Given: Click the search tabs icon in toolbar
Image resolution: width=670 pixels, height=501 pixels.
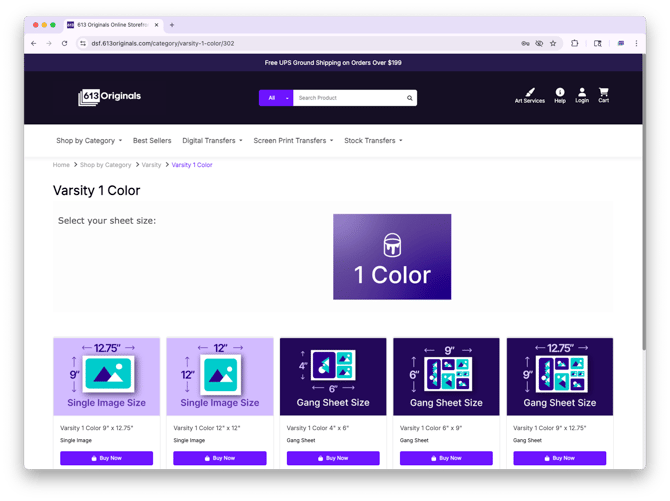Looking at the screenshot, I should click(x=598, y=43).
